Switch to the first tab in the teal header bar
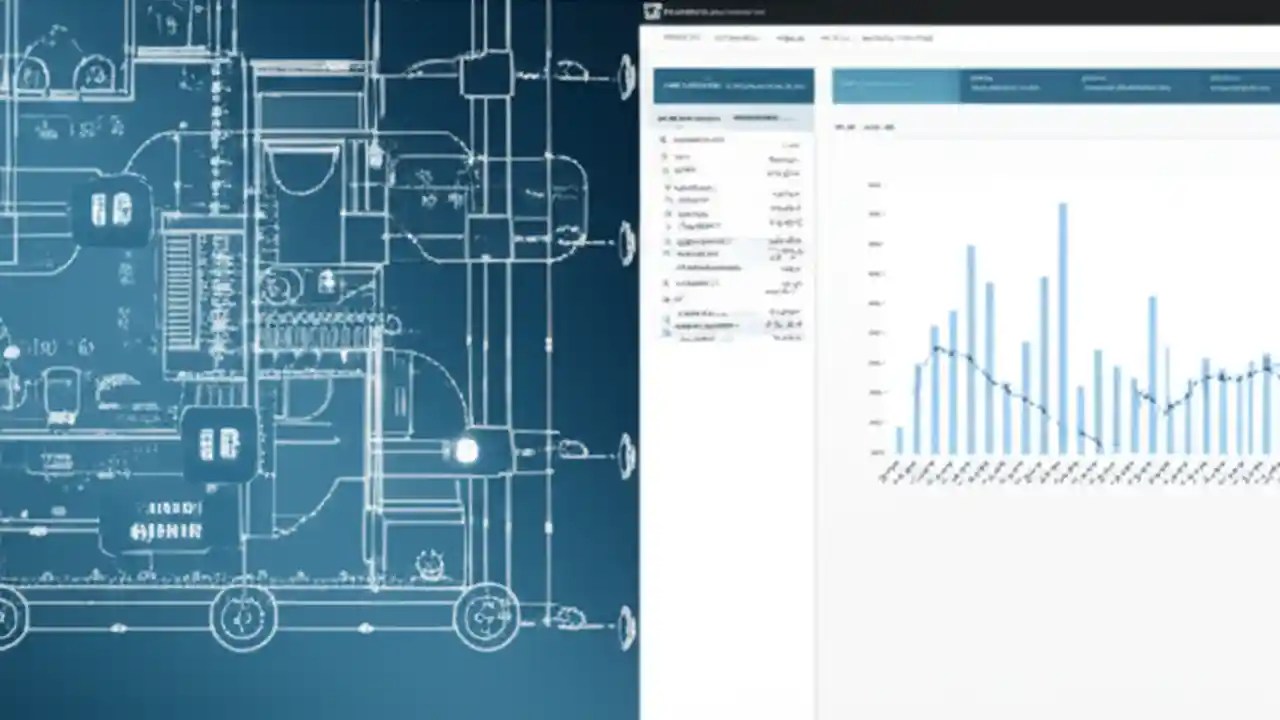1280x720 pixels. [x=895, y=86]
